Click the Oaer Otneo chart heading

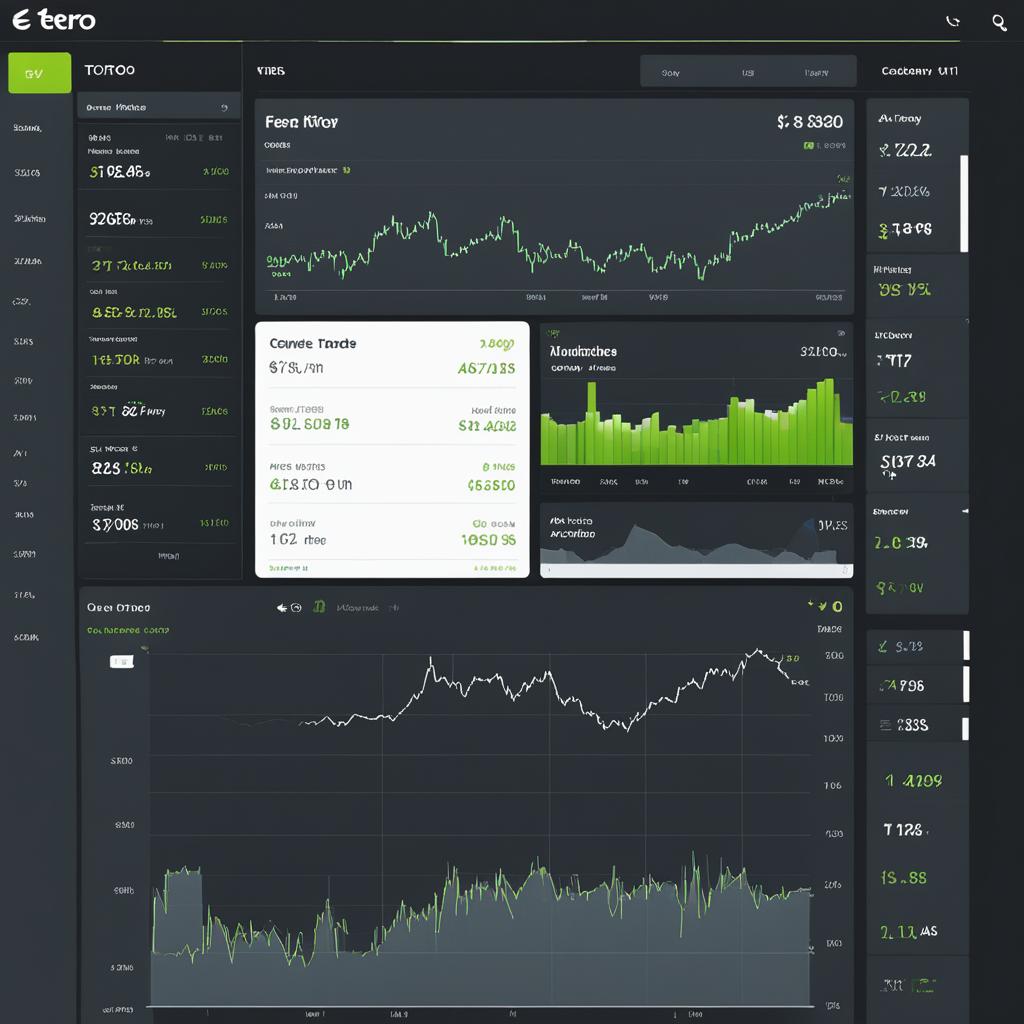(x=118, y=607)
